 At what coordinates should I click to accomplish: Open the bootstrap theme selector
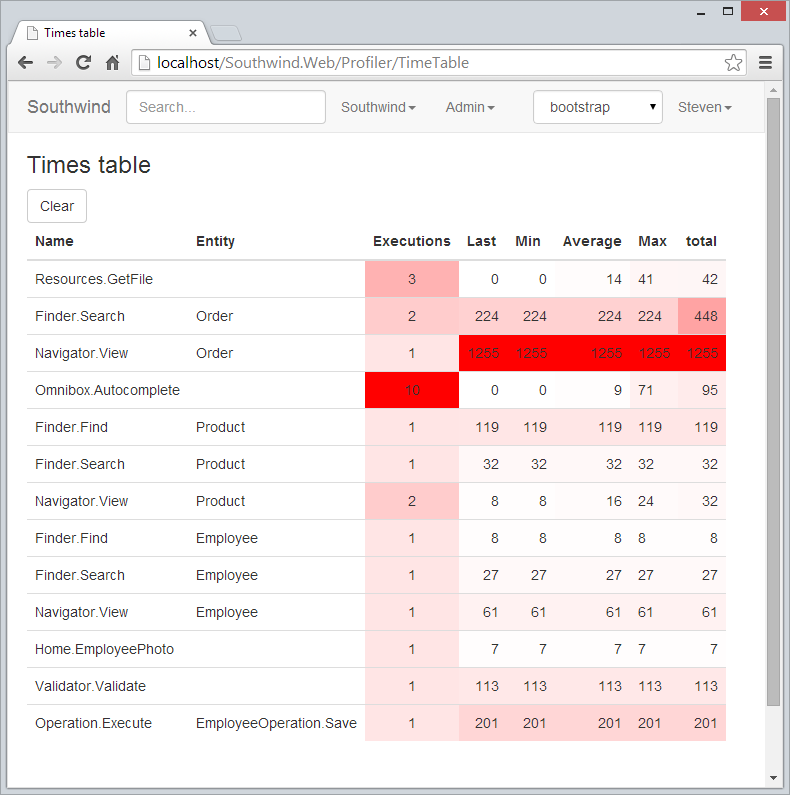pyautogui.click(x=598, y=107)
